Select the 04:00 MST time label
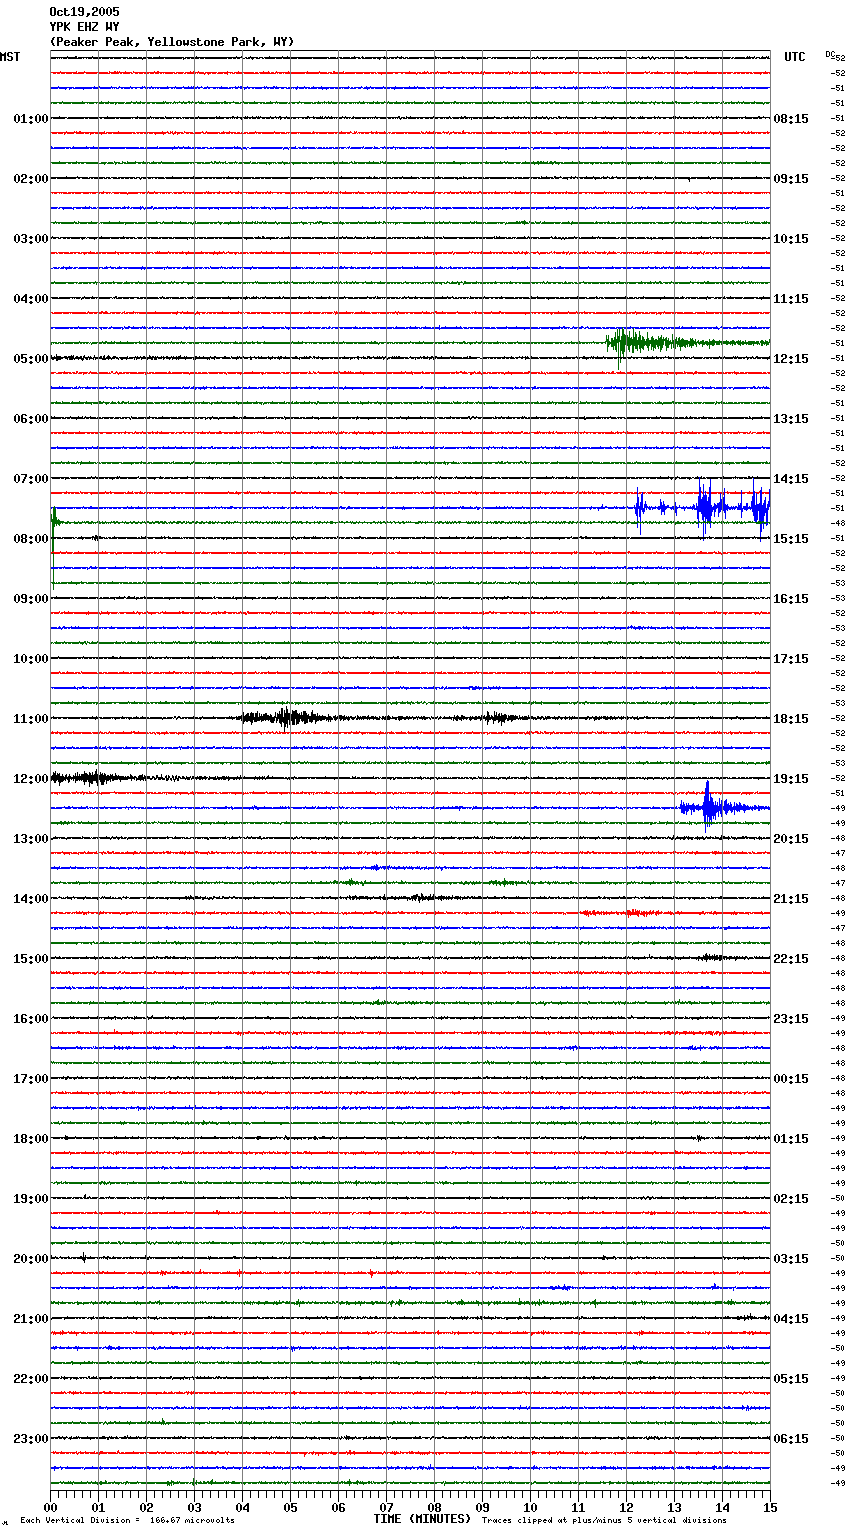 31,299
